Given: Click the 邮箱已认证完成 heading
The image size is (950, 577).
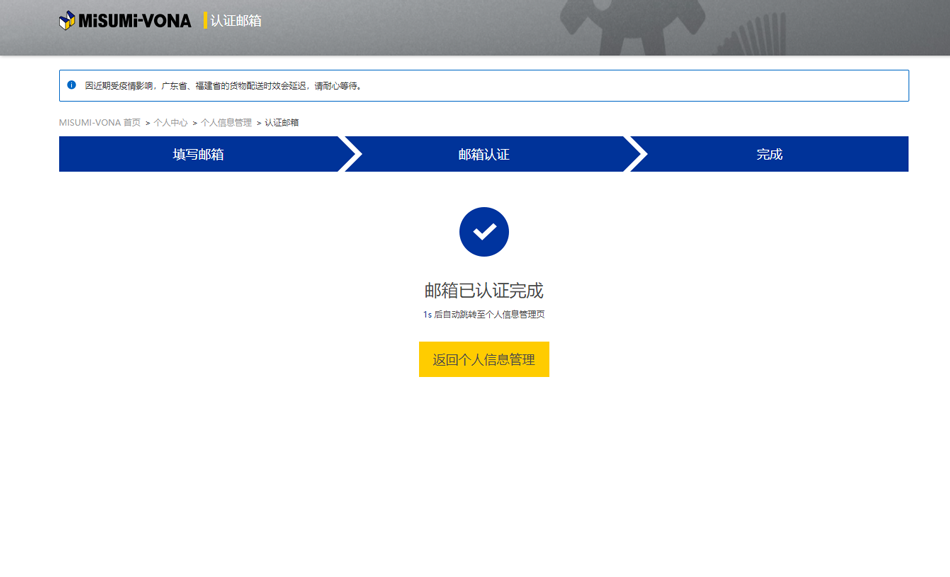Looking at the screenshot, I should [484, 291].
